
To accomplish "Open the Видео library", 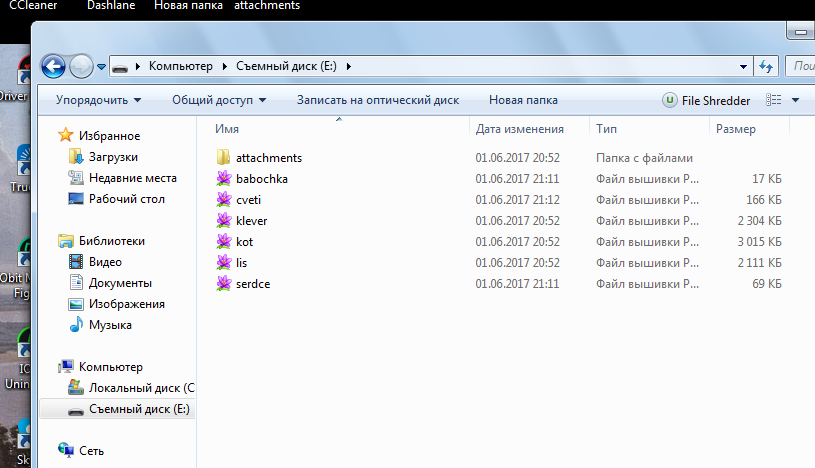I will coord(105,262).
